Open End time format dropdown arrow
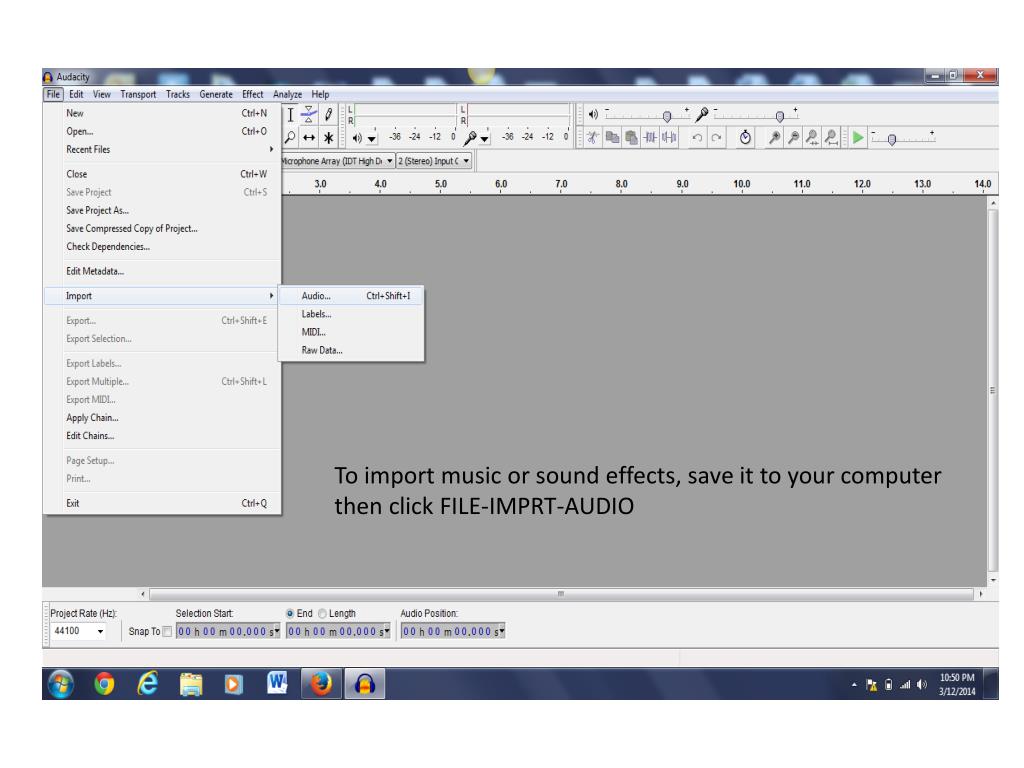 click(387, 631)
